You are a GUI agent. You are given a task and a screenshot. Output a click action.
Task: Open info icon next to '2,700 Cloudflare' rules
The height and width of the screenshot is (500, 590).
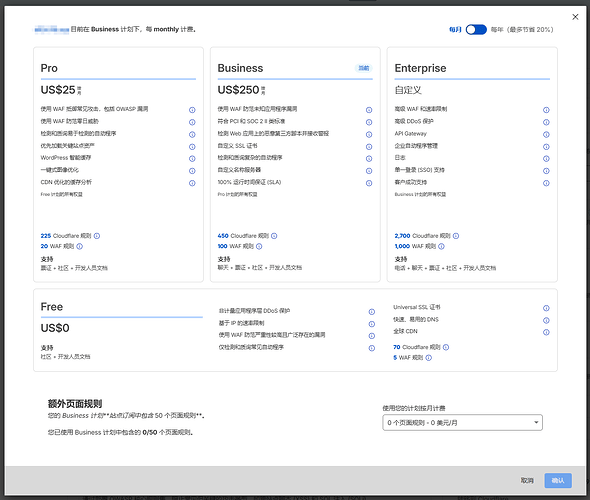(456, 236)
